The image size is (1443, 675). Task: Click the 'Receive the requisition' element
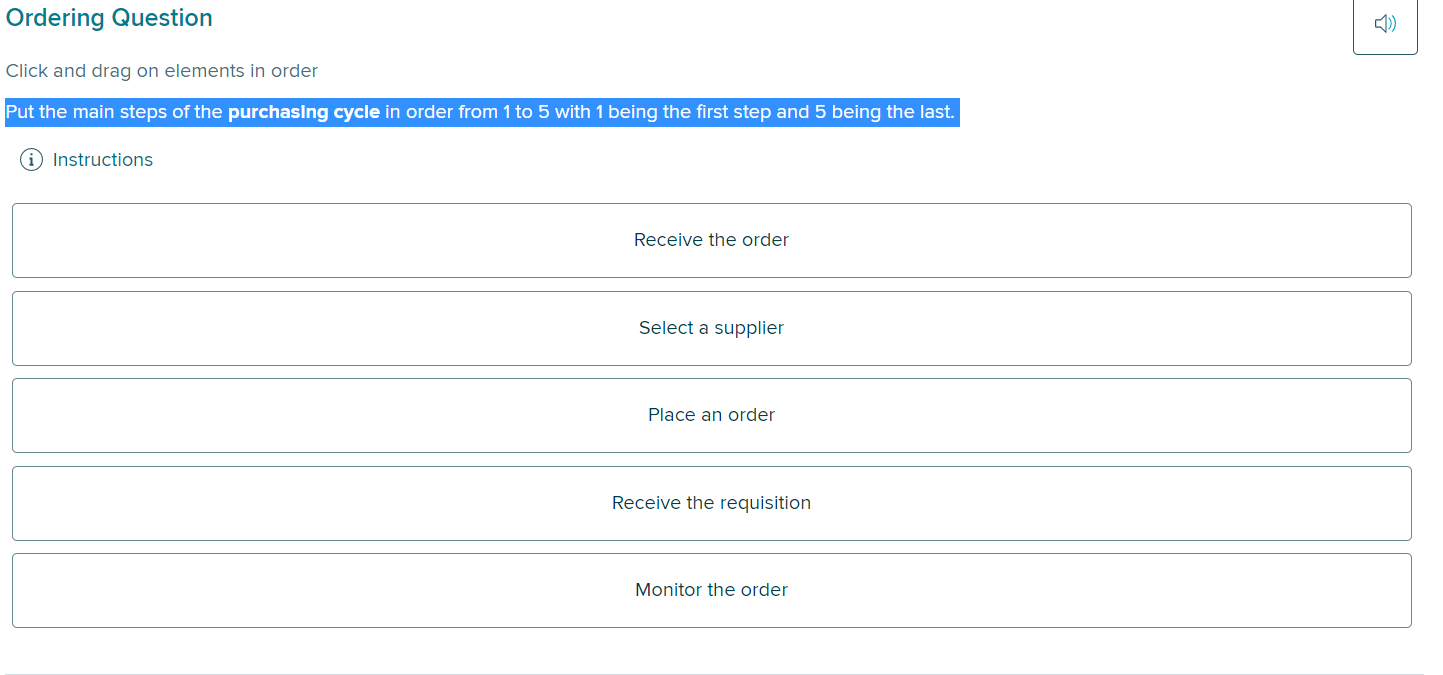coord(711,503)
